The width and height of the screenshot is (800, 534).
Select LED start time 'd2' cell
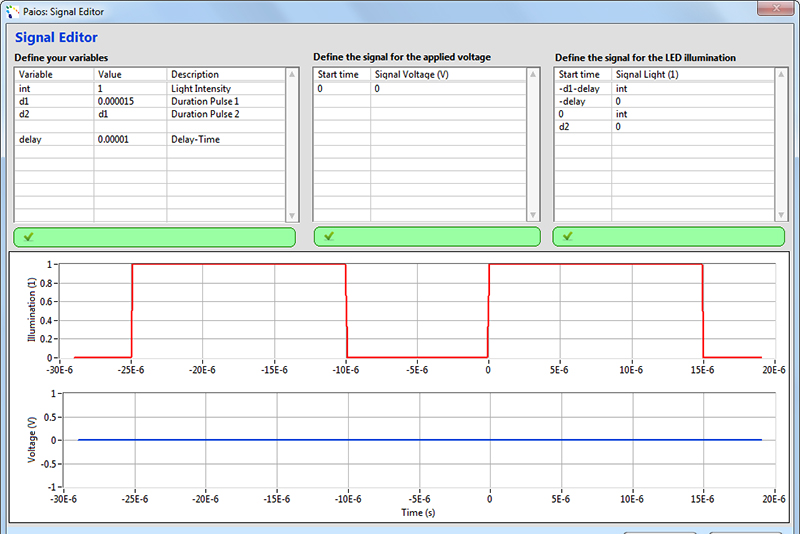click(583, 126)
